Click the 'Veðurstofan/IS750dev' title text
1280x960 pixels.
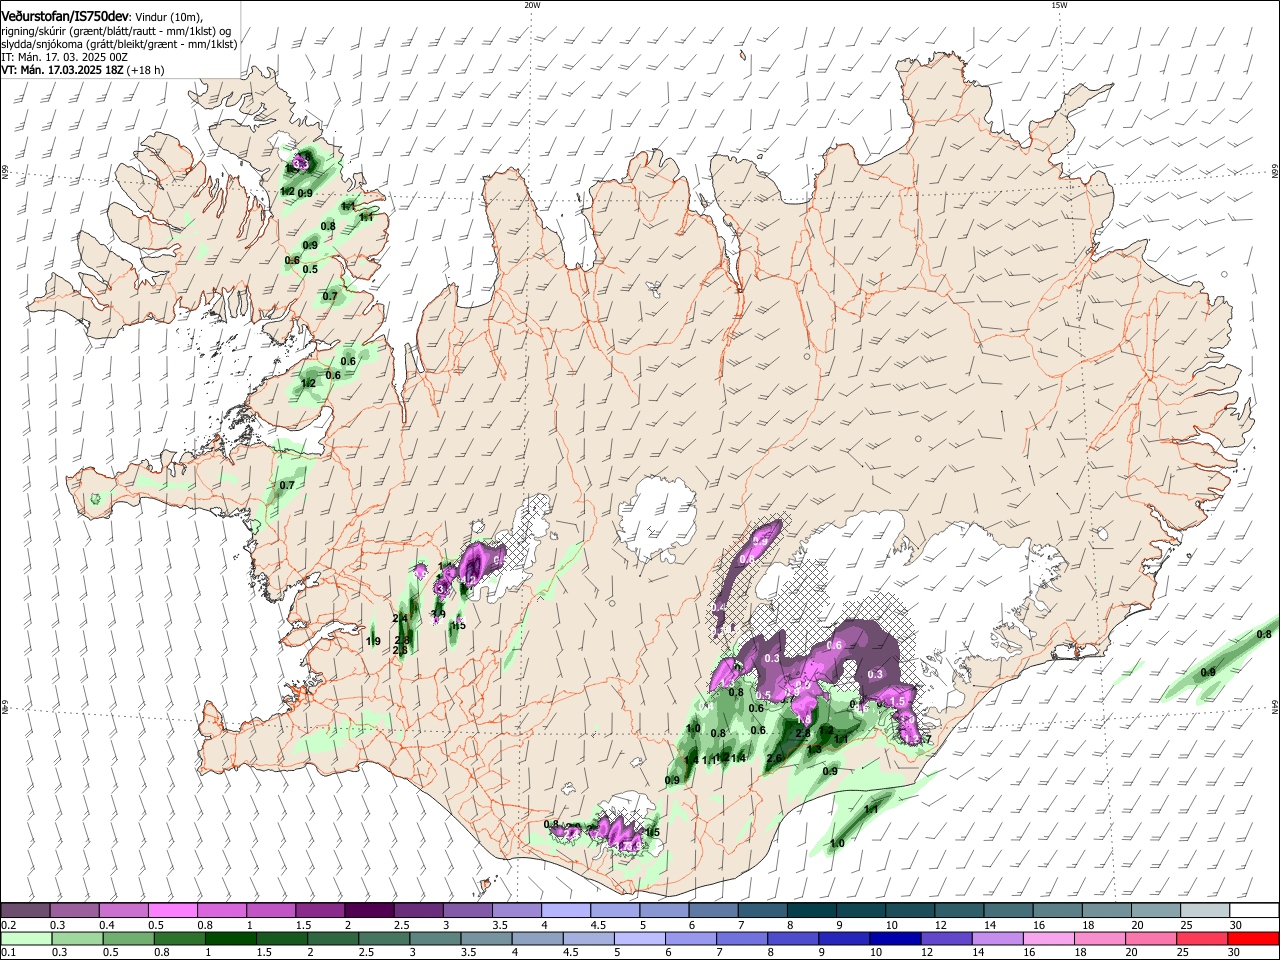point(65,15)
